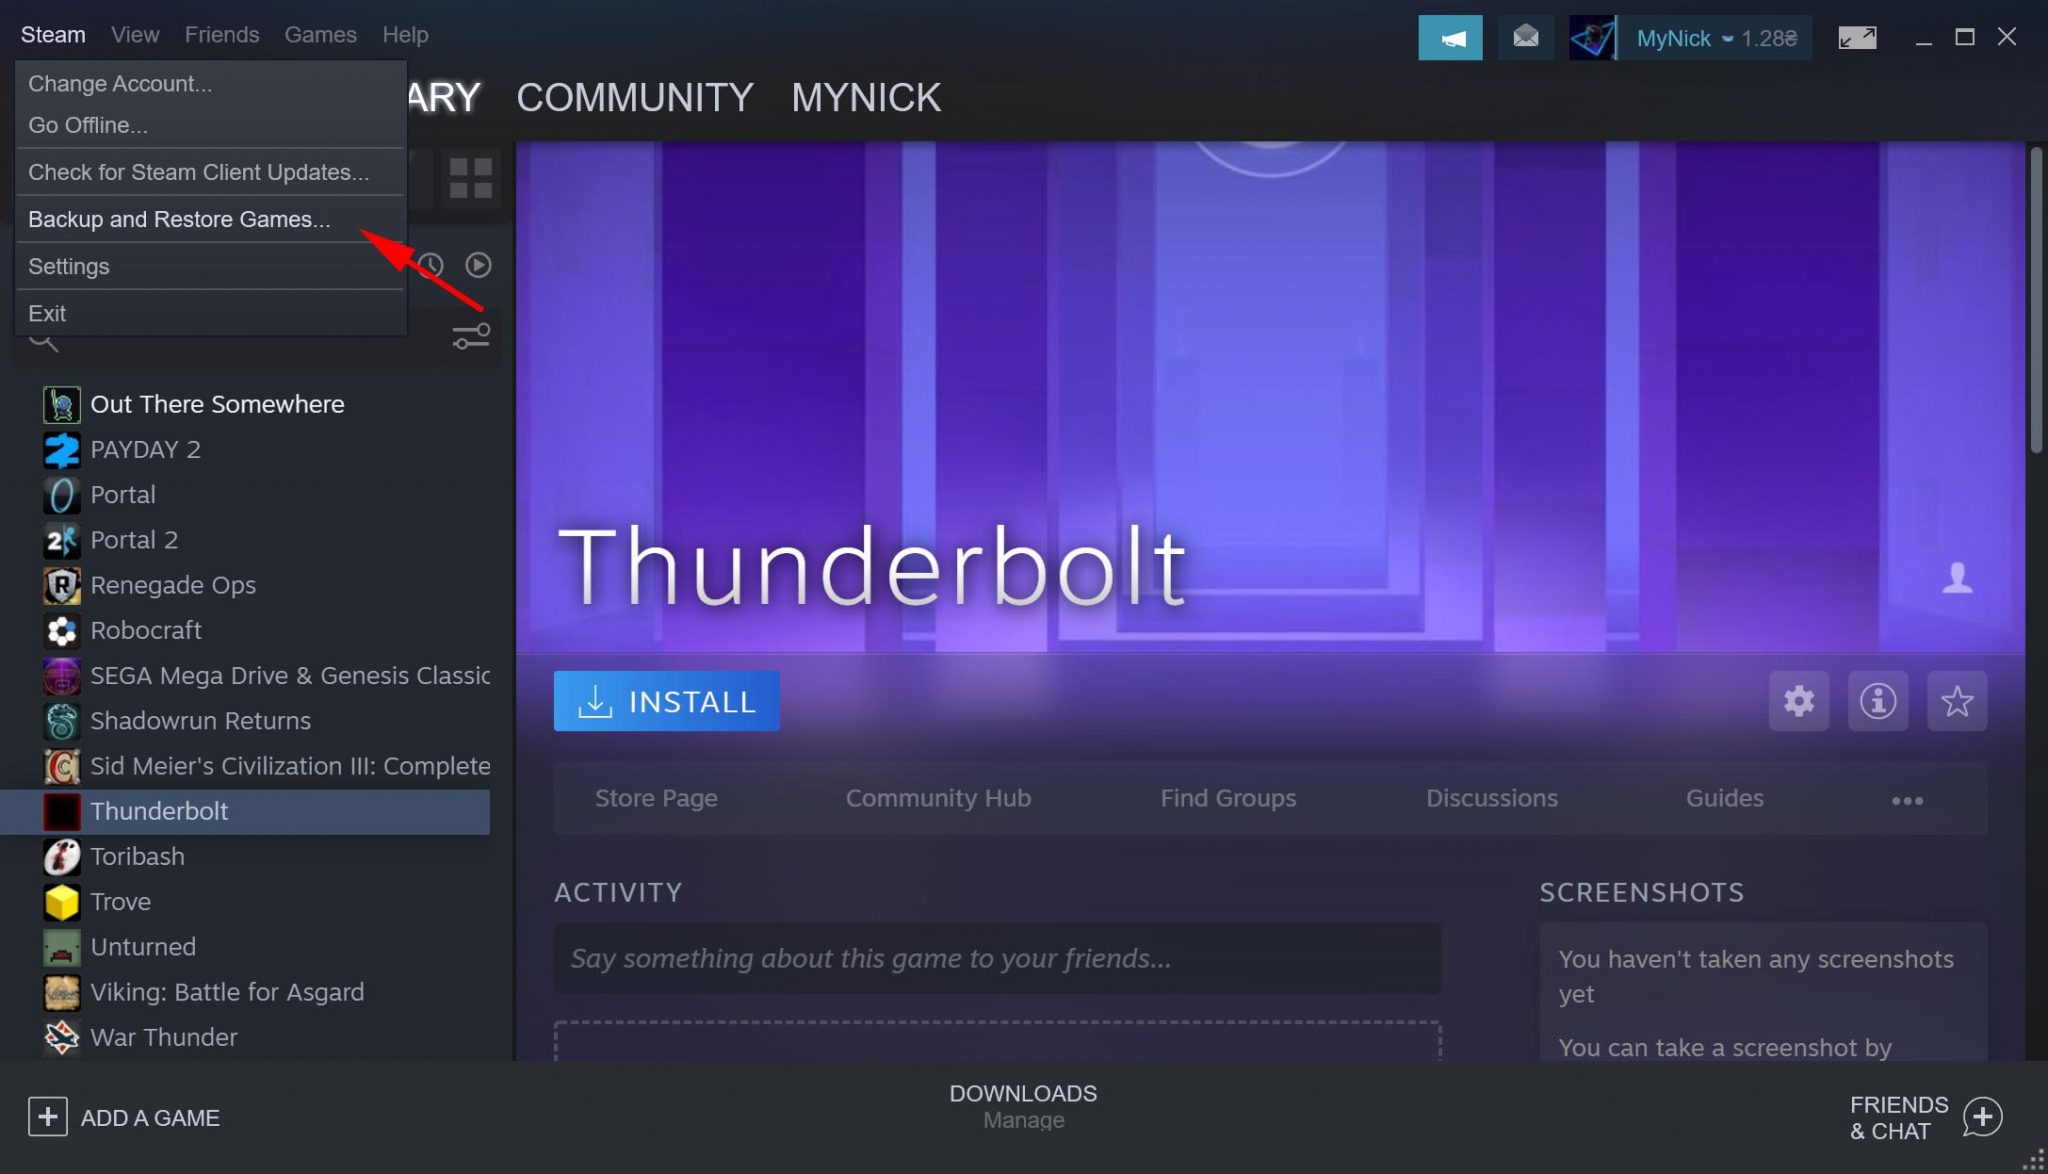This screenshot has width=2048, height=1174.
Task: Click the game activity comment field
Action: [996, 958]
